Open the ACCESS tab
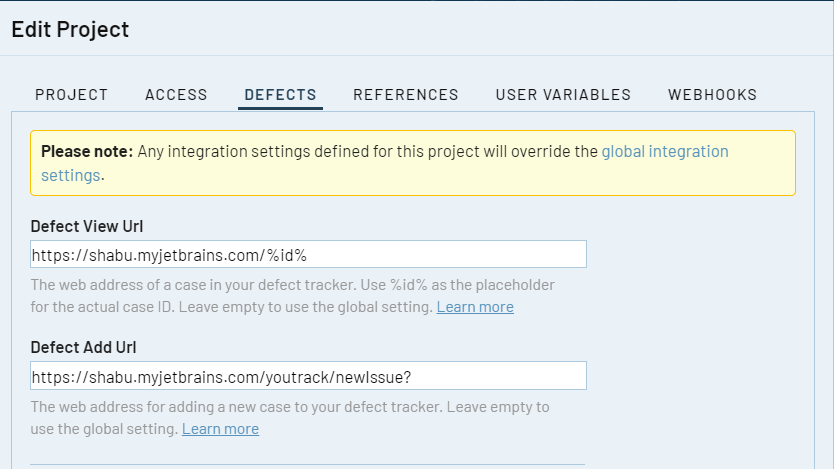The height and width of the screenshot is (469, 834). click(176, 95)
